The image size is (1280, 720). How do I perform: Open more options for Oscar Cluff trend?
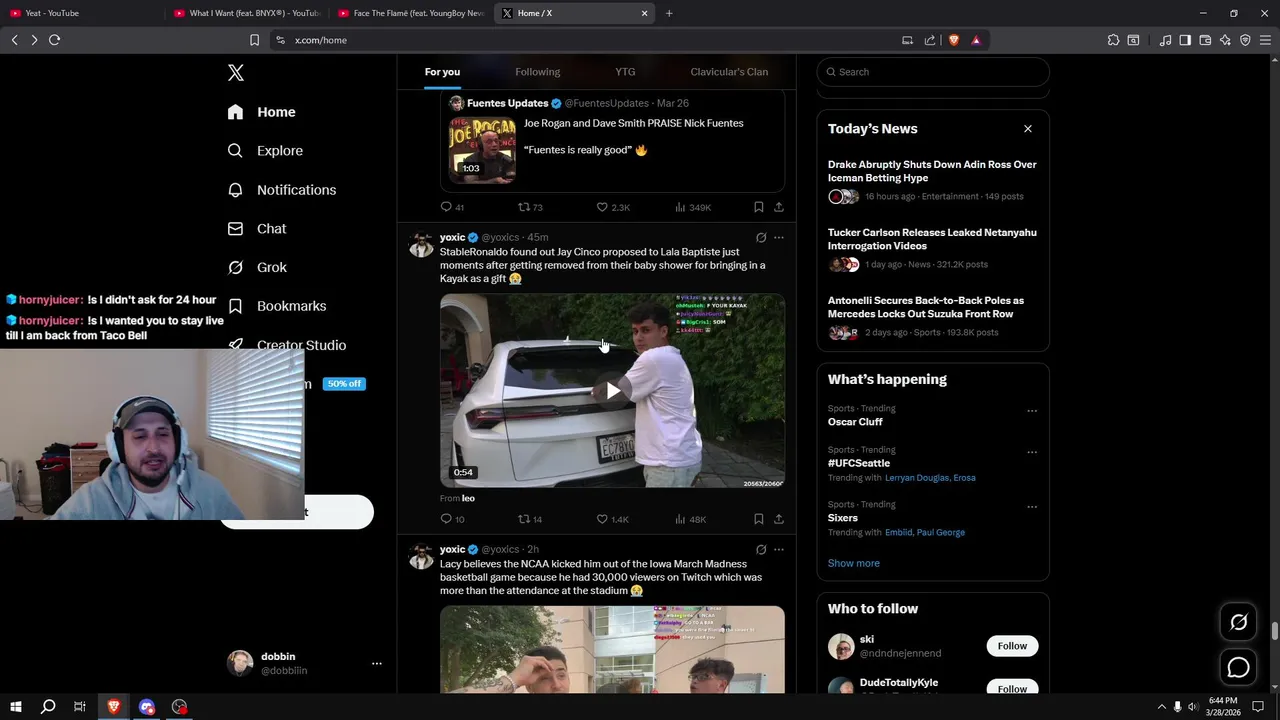[x=1032, y=411]
